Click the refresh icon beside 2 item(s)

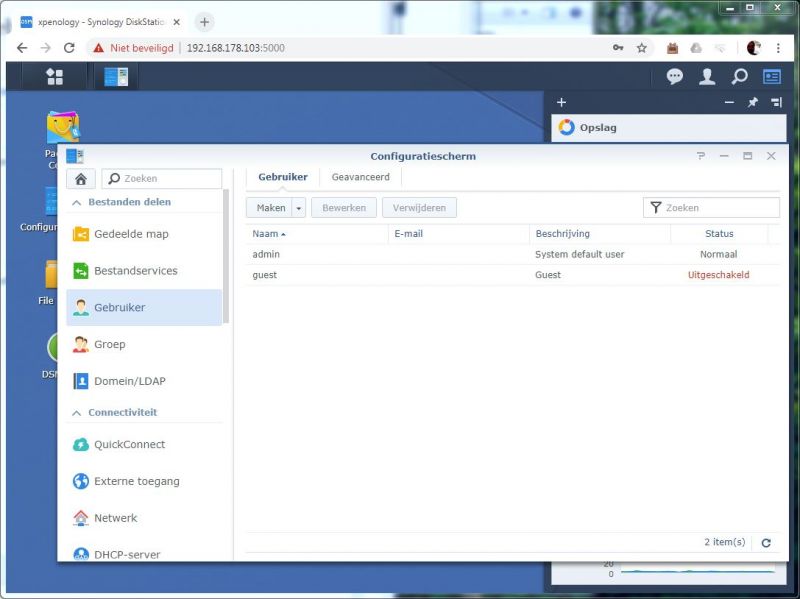tap(766, 543)
